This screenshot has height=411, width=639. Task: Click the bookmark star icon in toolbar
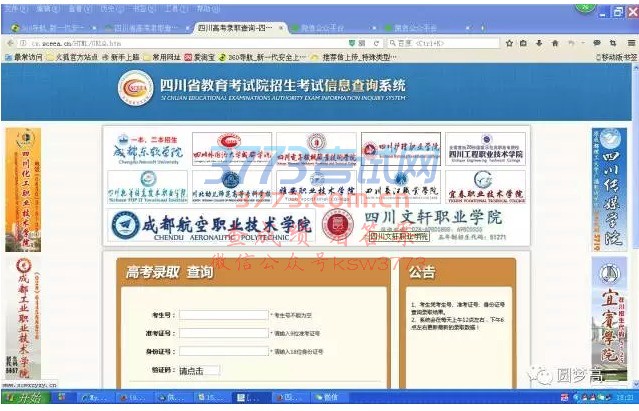click(509, 44)
